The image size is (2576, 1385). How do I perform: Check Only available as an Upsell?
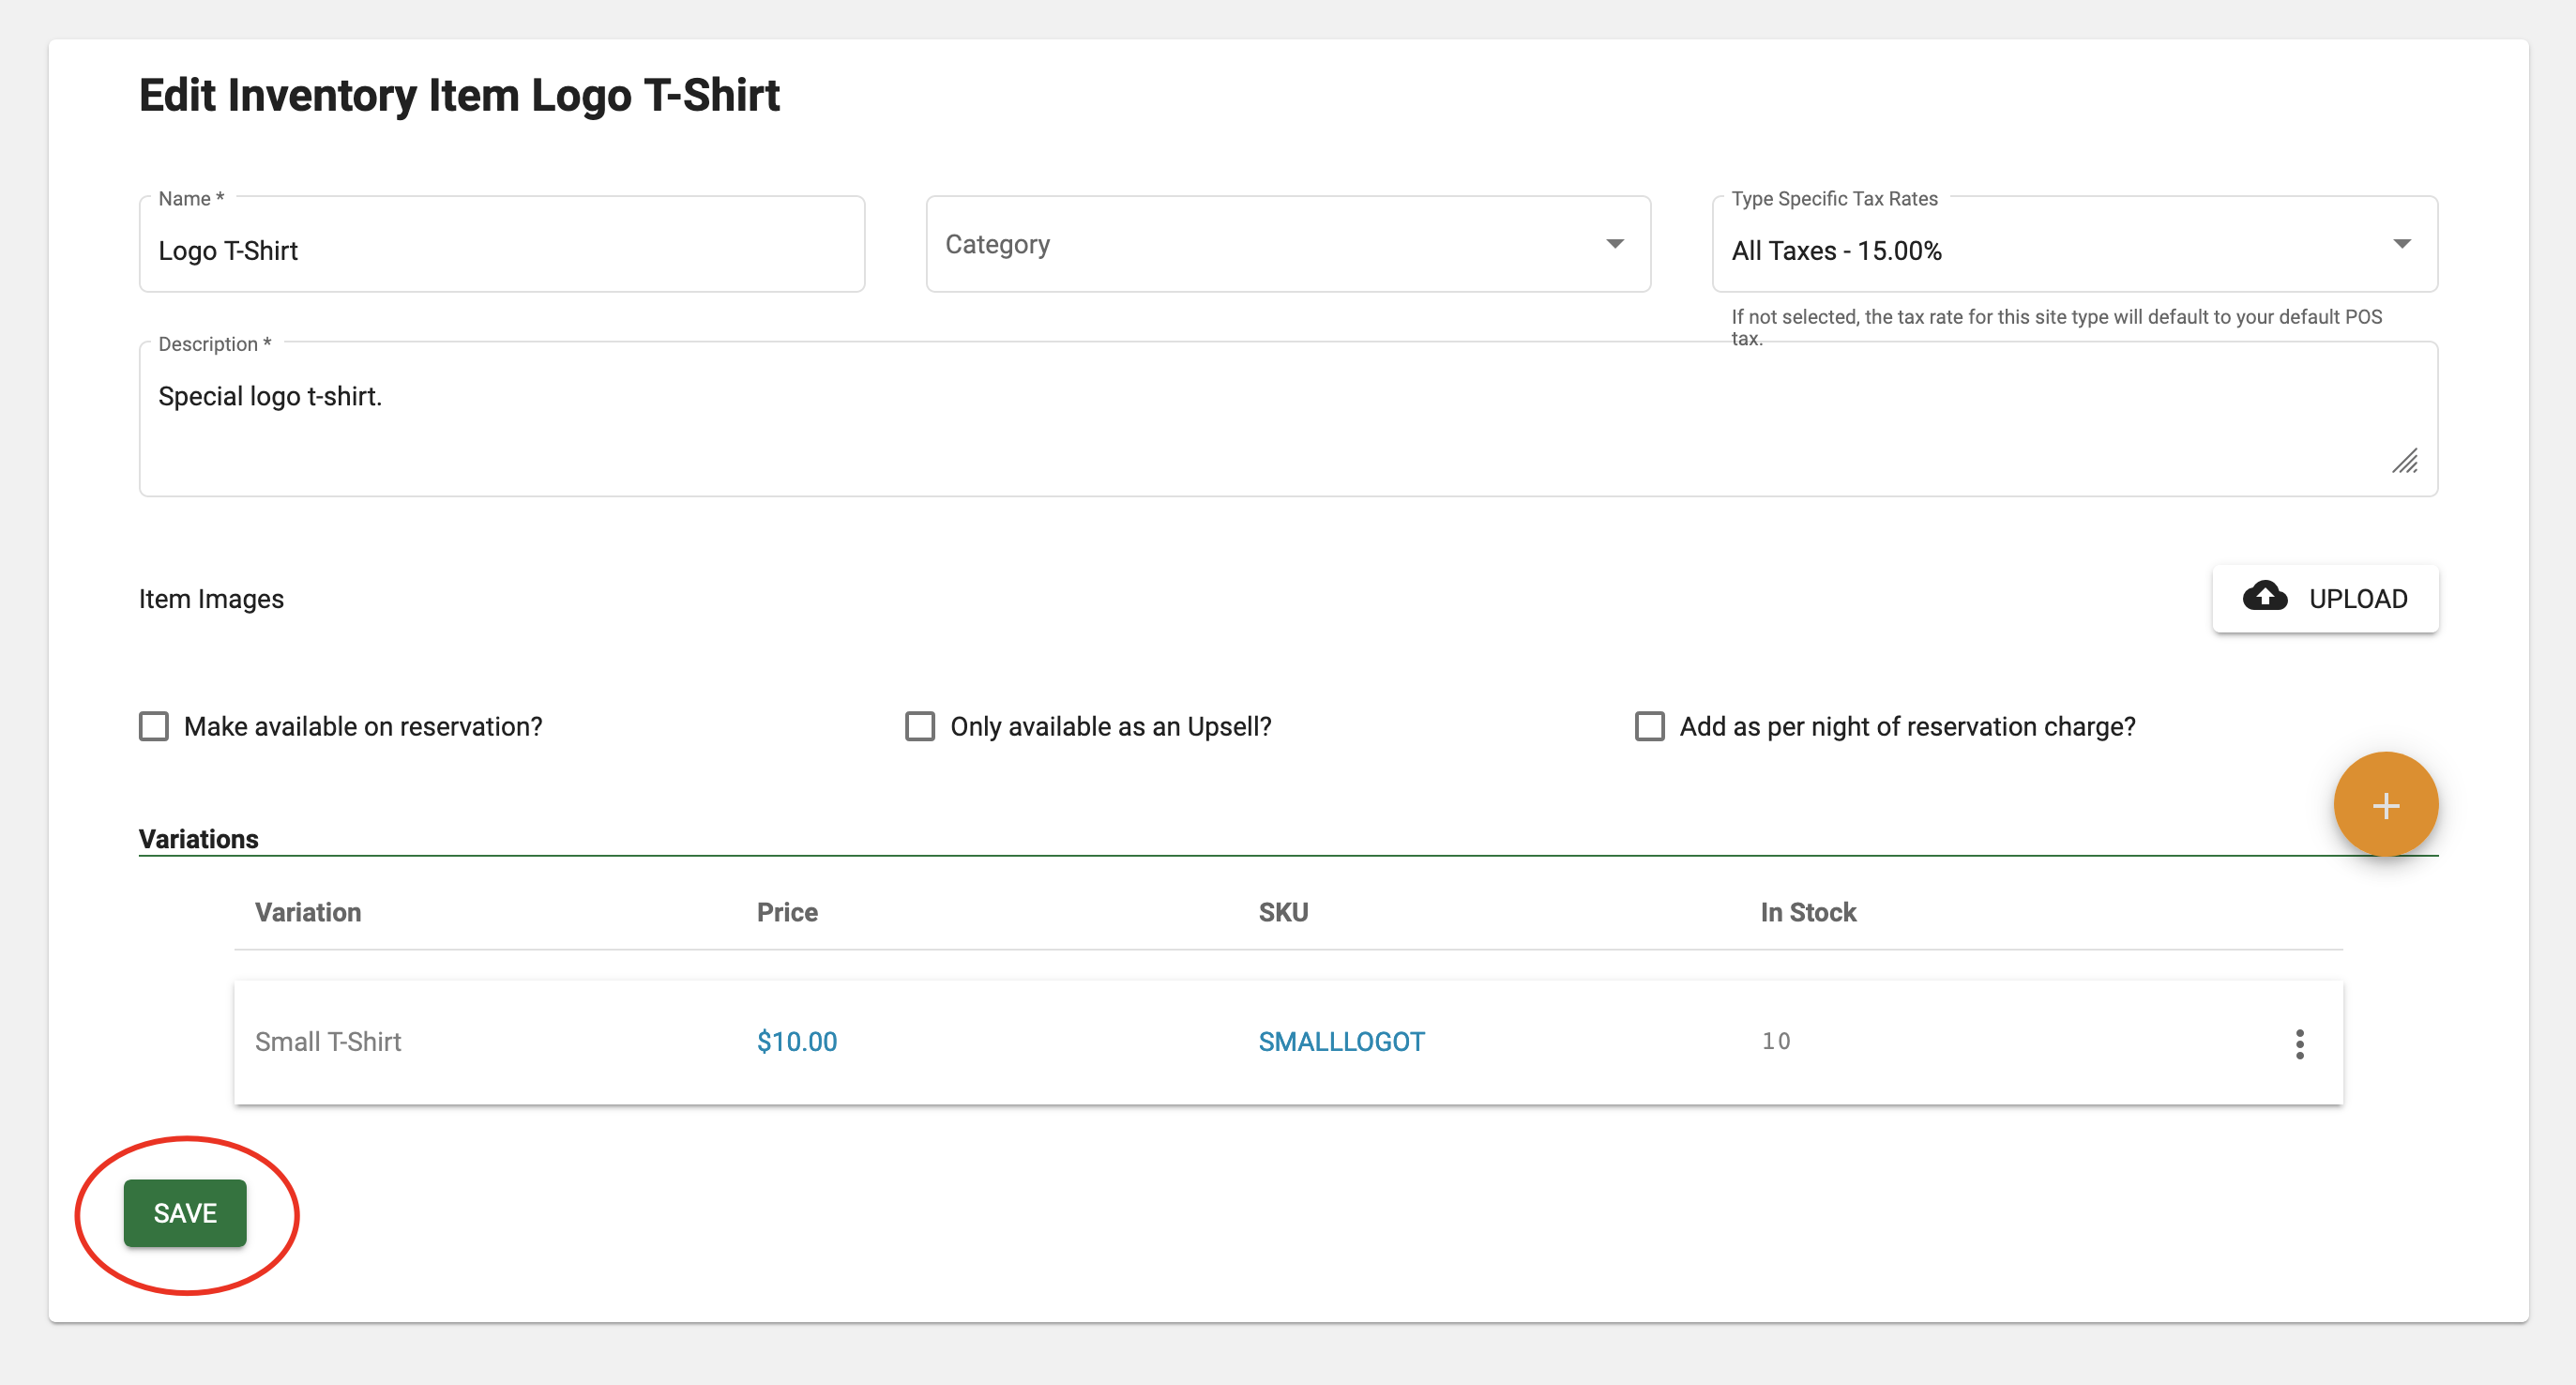tap(919, 726)
